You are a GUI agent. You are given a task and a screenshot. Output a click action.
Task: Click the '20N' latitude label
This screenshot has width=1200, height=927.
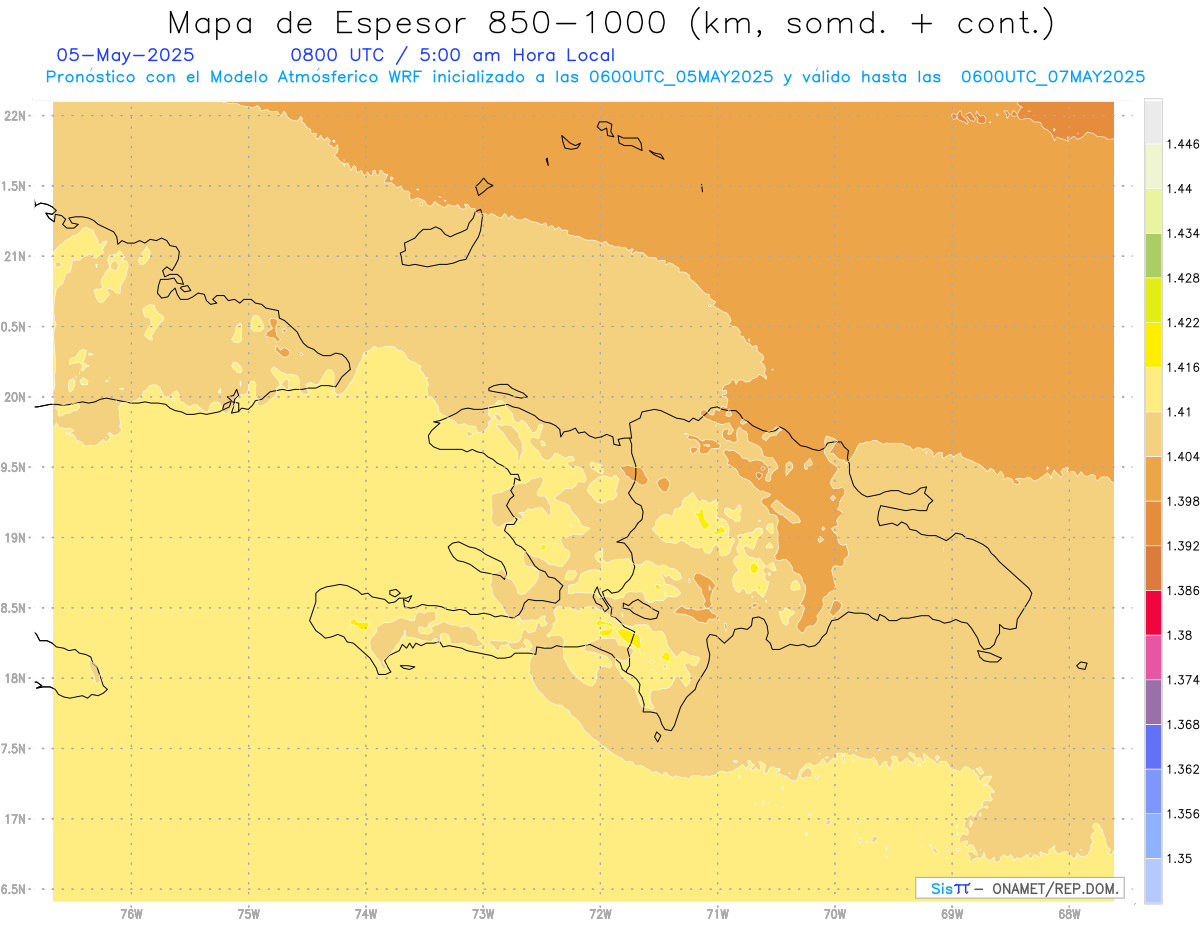(x=15, y=397)
